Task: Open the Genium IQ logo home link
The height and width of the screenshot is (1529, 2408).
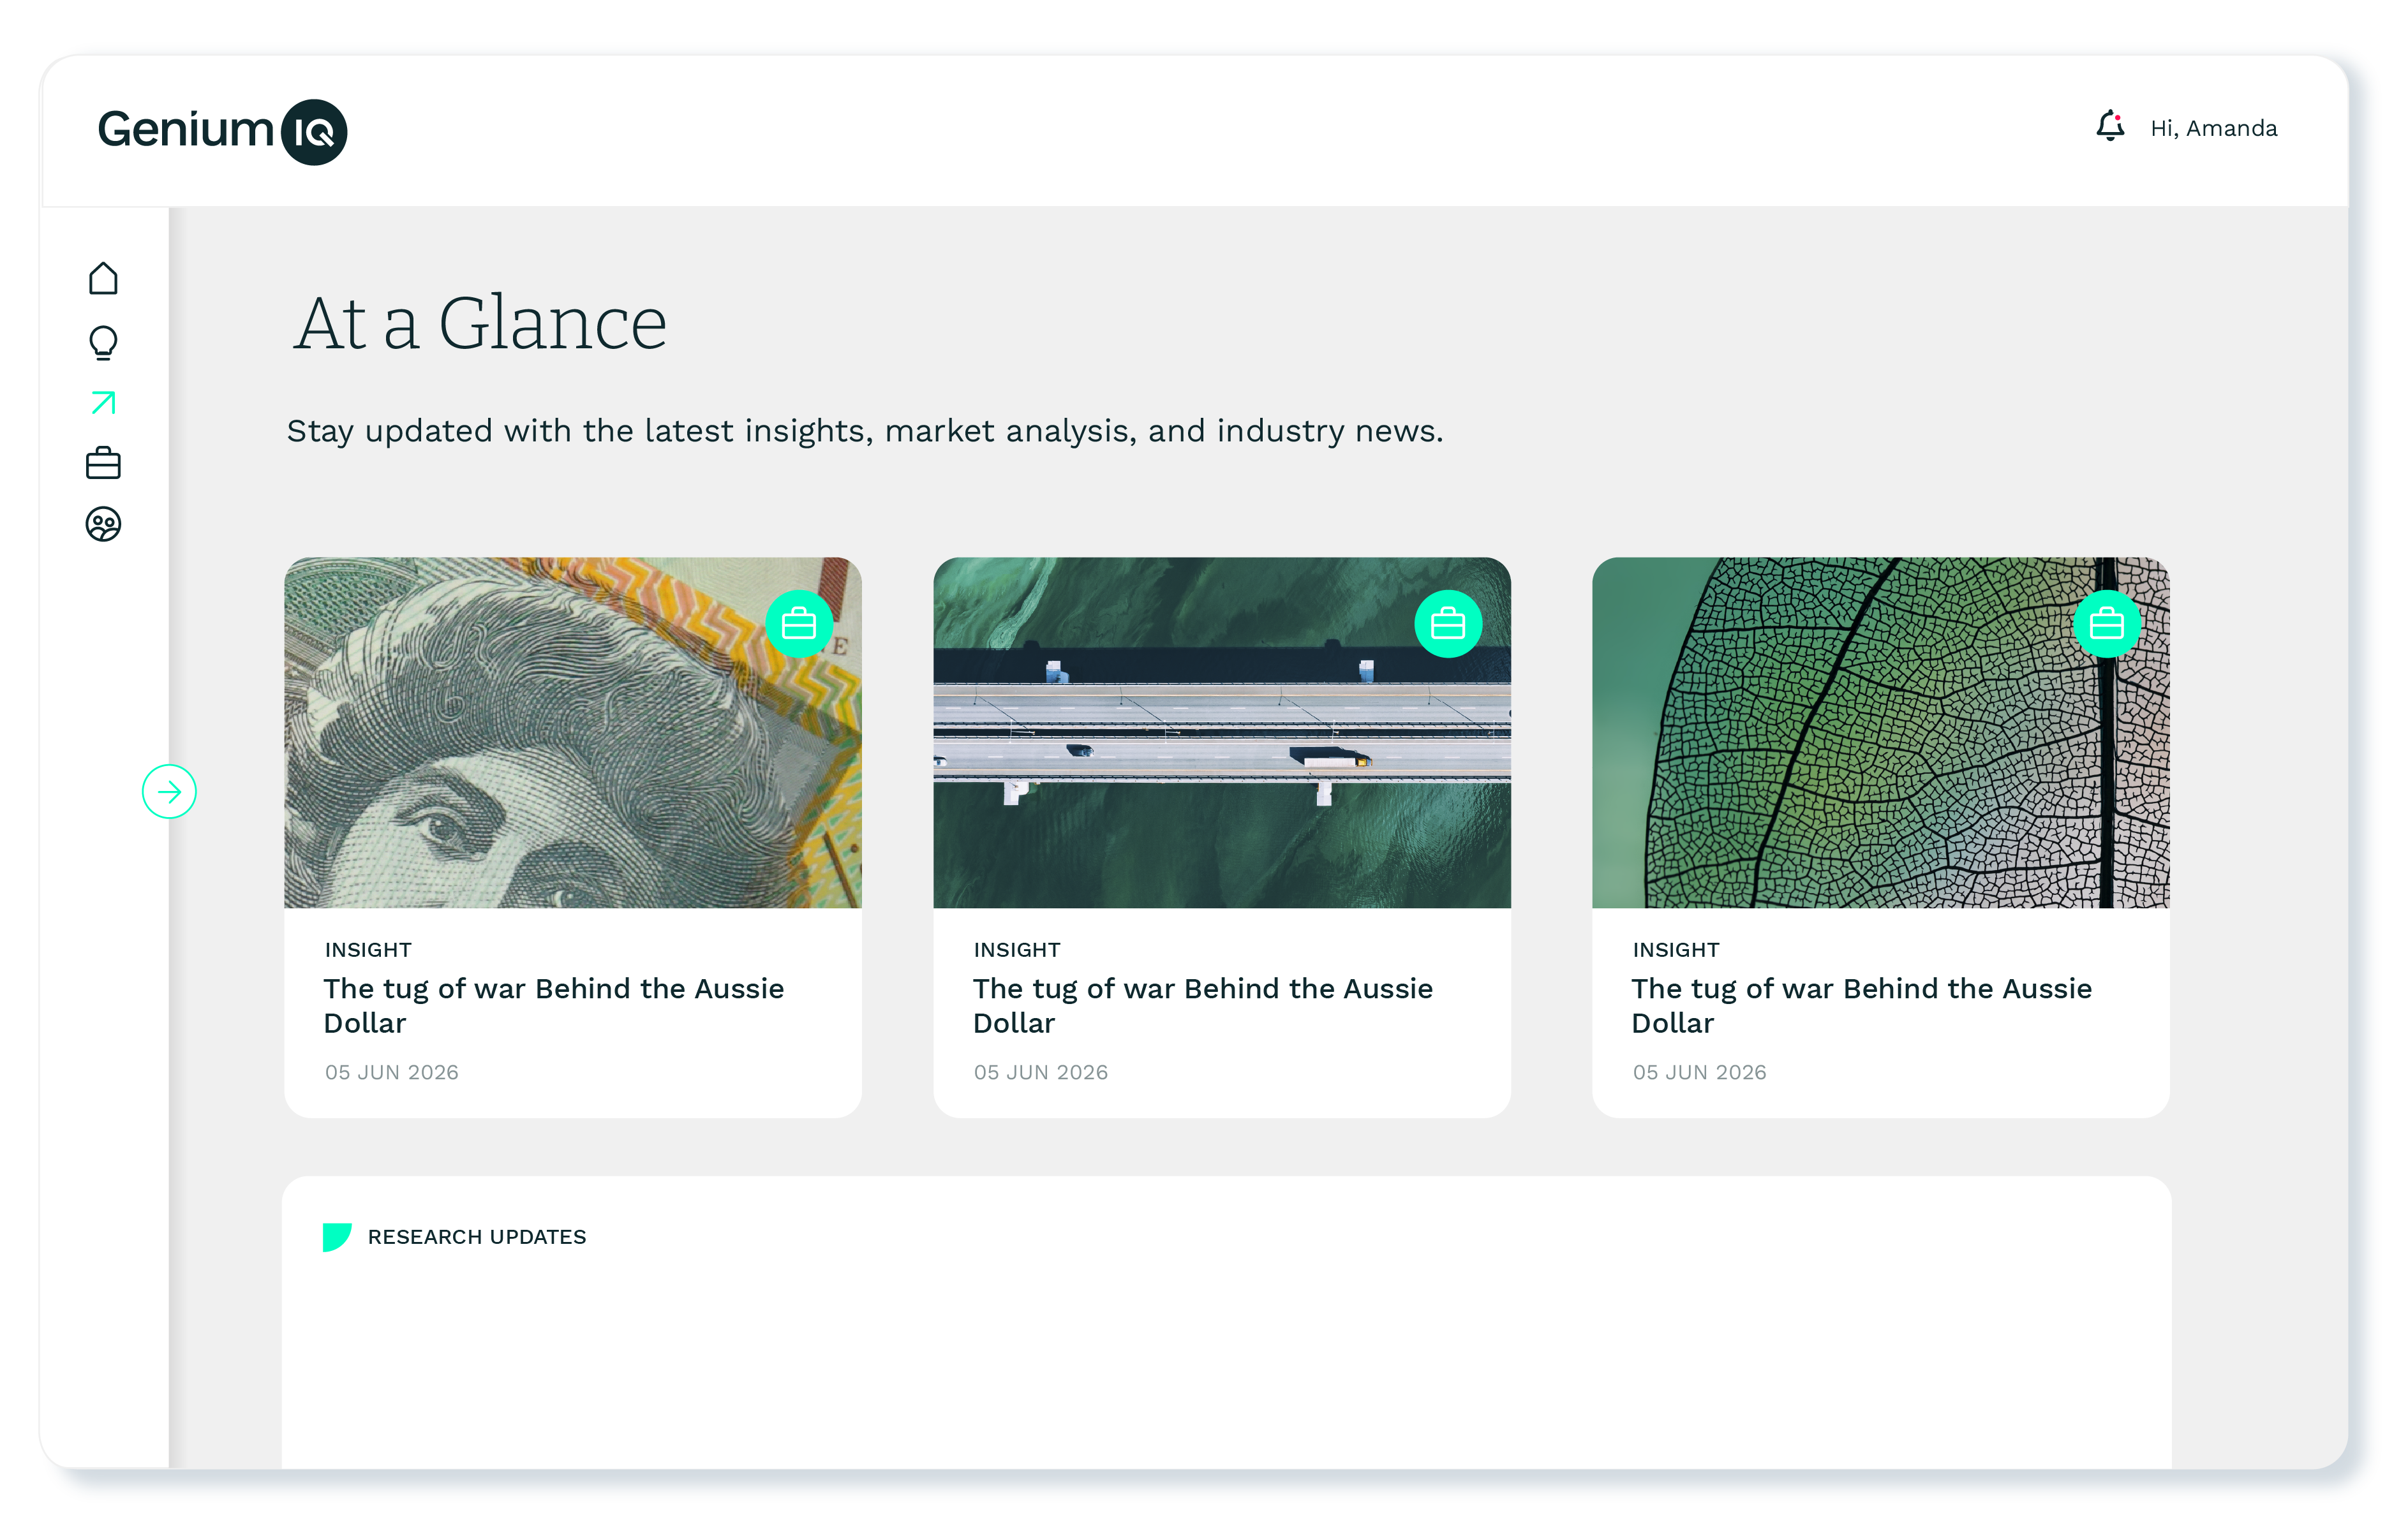Action: click(222, 131)
